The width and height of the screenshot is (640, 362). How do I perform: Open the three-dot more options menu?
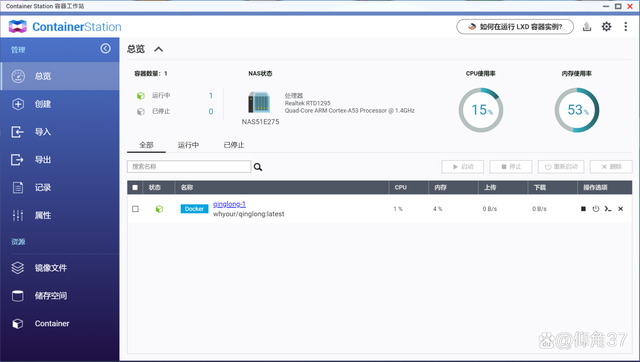click(x=625, y=27)
